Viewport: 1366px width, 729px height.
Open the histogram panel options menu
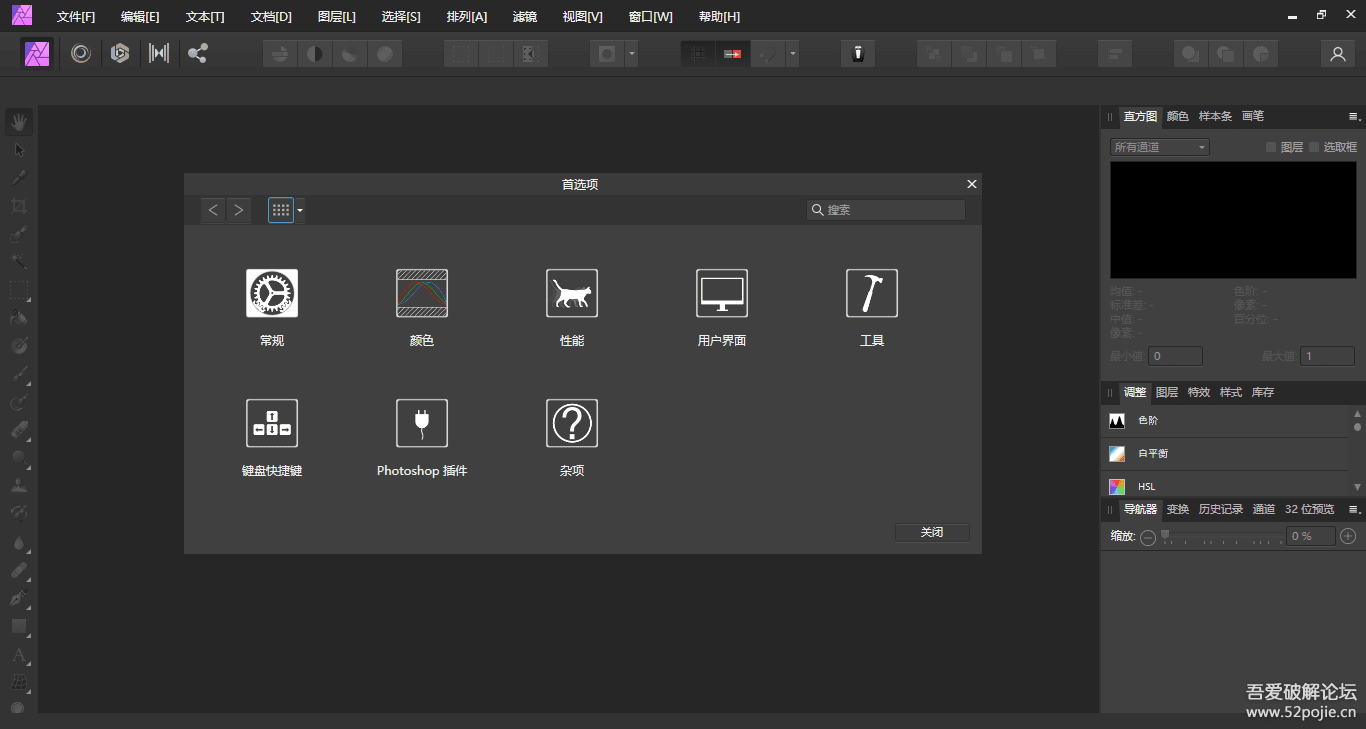coord(1354,117)
